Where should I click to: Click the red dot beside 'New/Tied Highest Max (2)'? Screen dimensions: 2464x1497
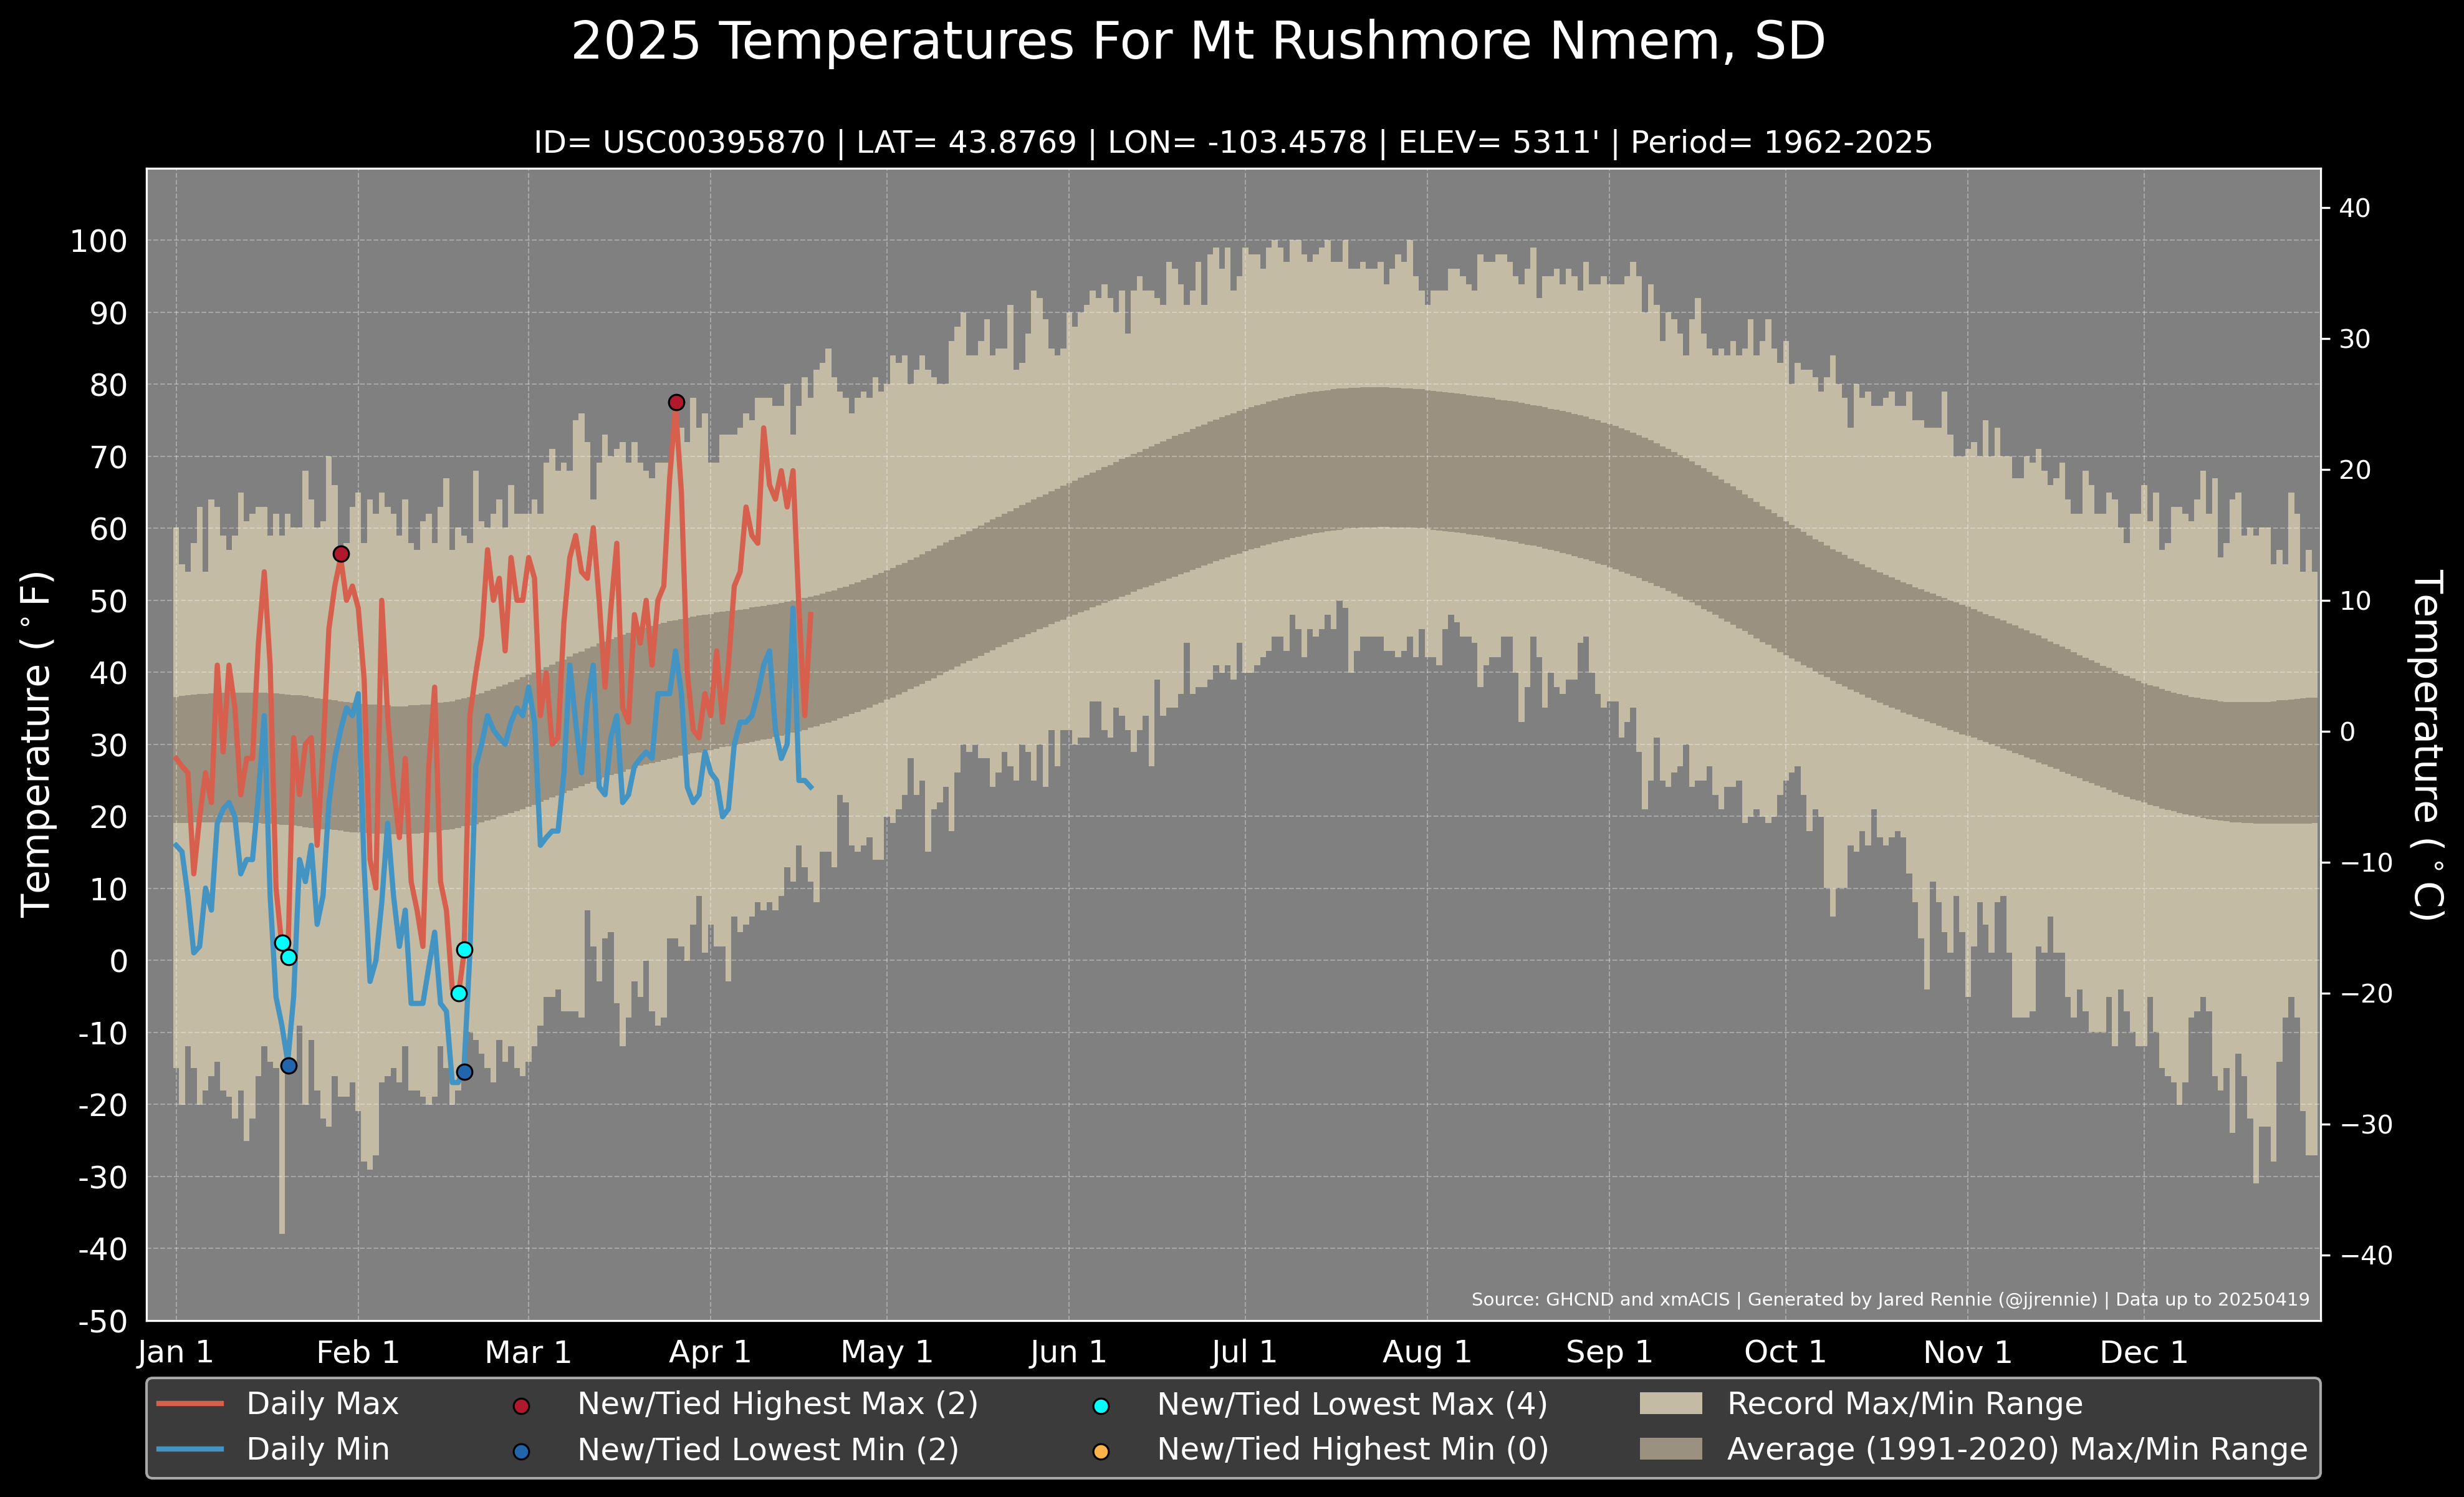[521, 1406]
